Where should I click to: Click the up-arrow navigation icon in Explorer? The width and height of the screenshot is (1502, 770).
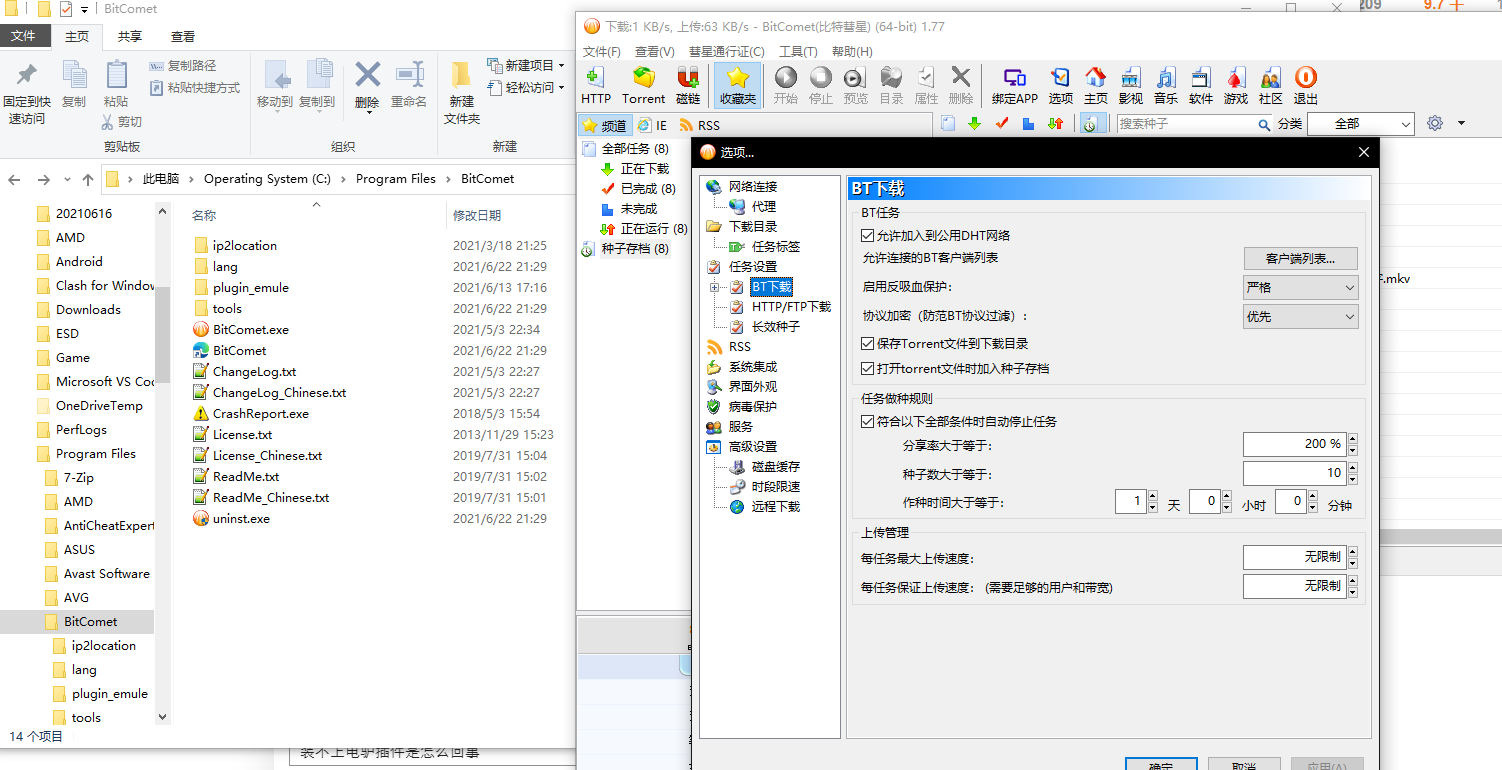tap(88, 180)
